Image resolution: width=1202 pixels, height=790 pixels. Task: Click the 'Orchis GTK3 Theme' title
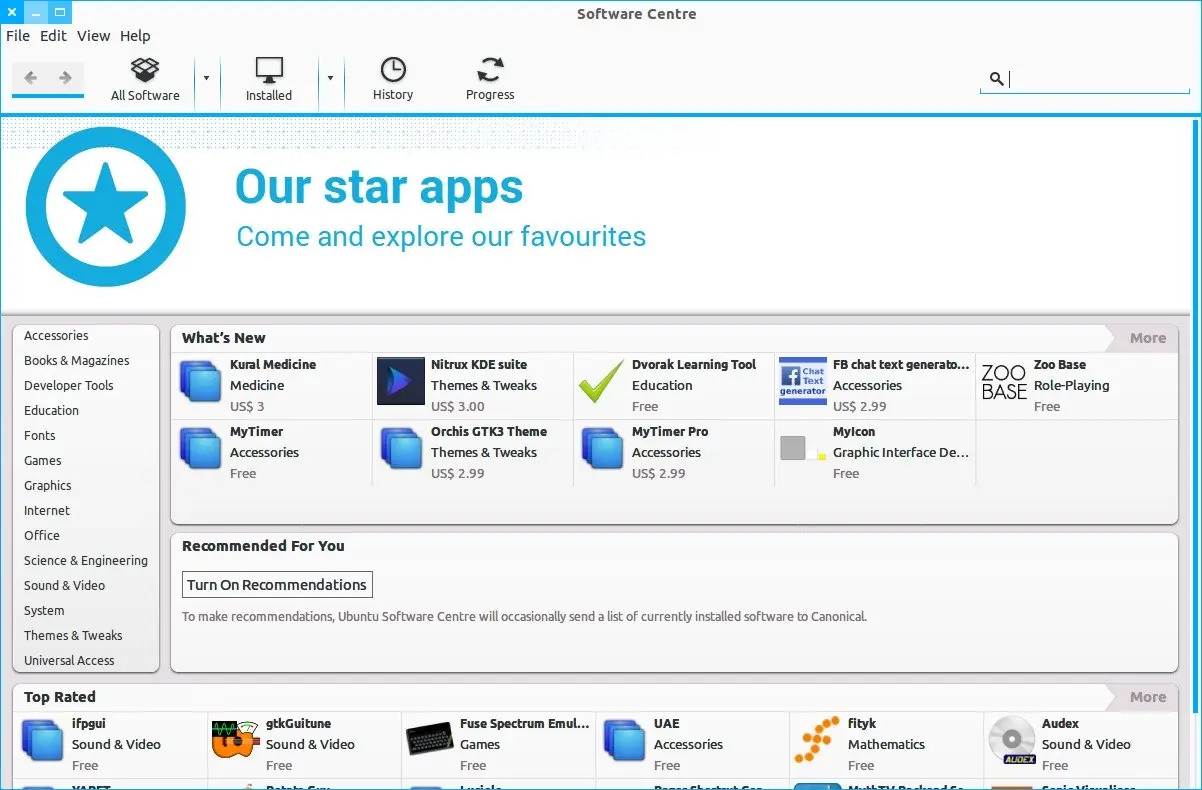(489, 432)
